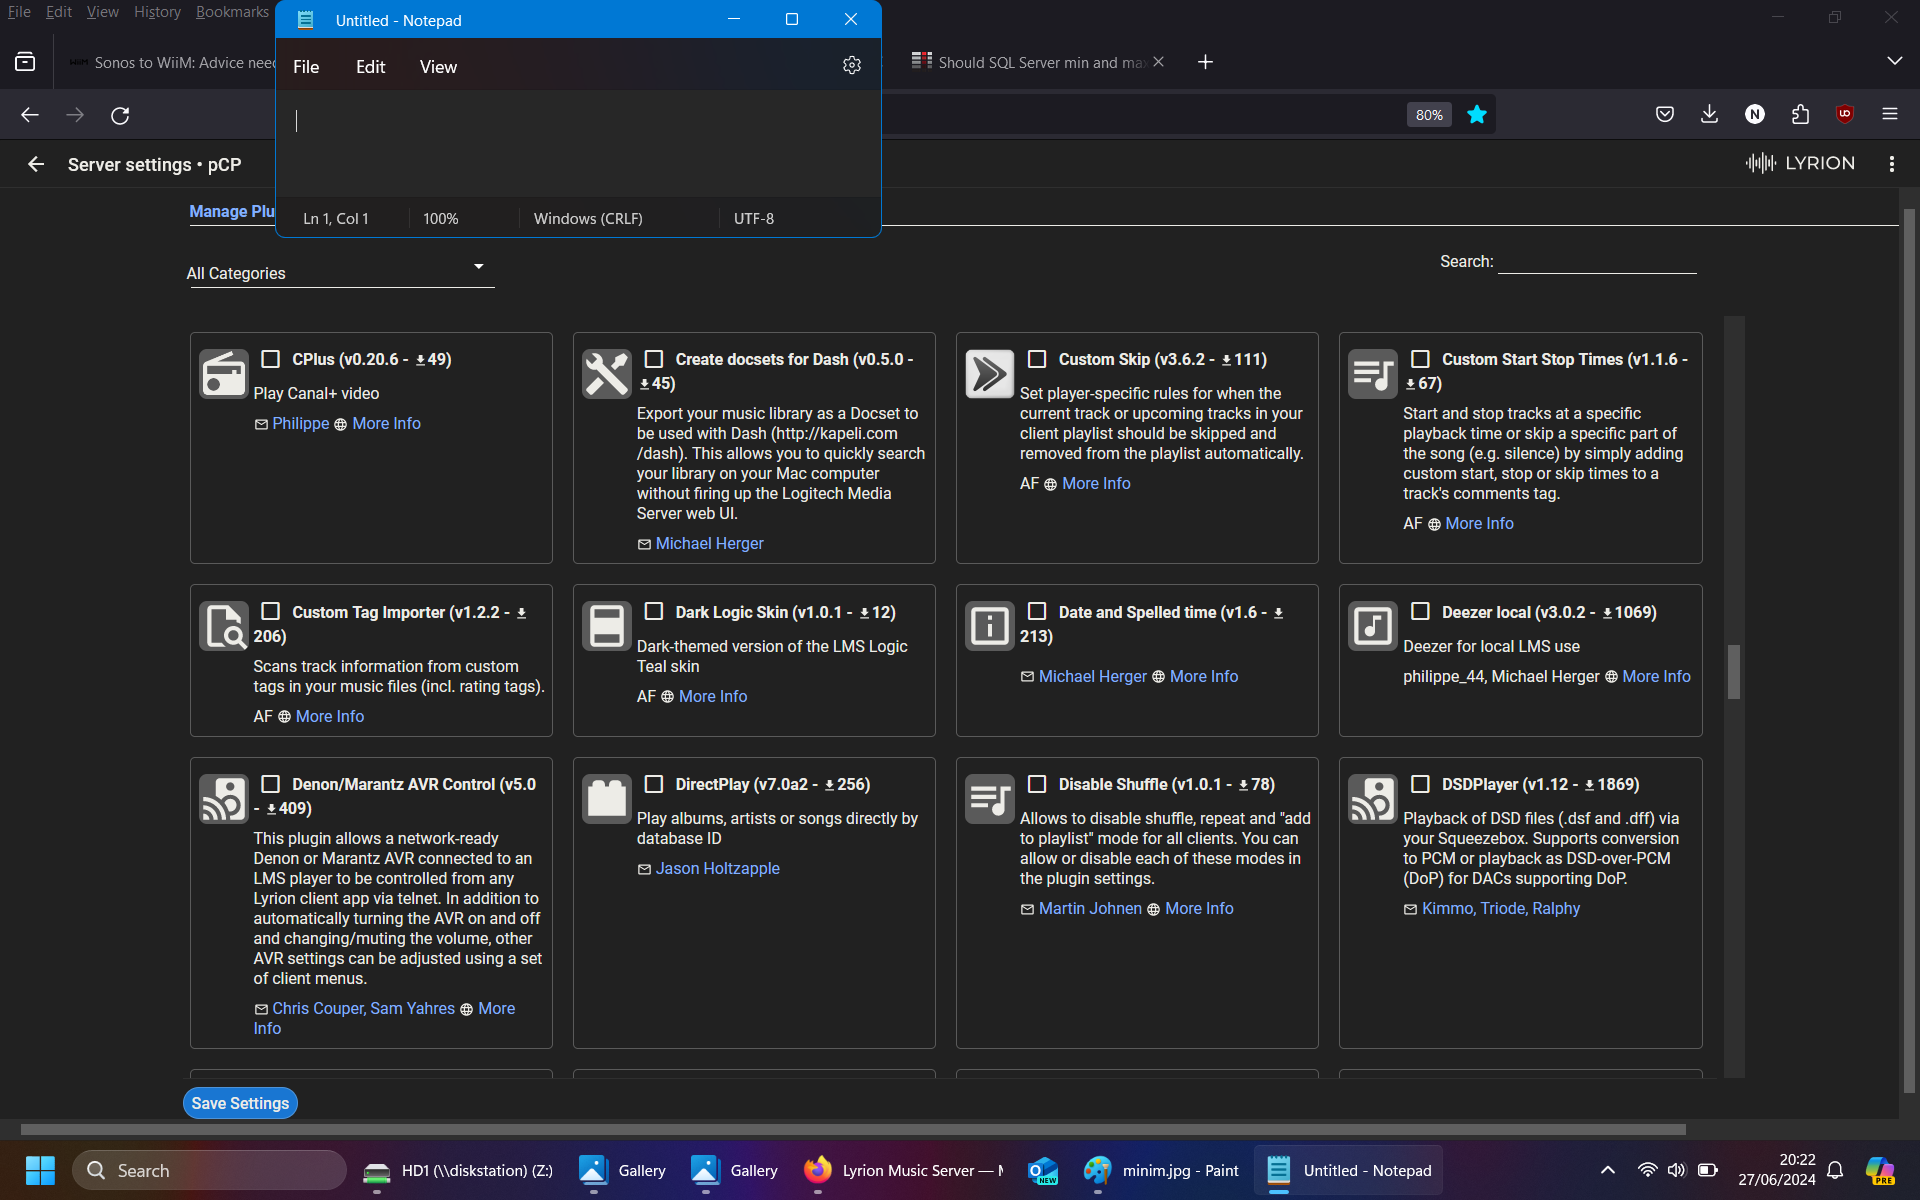Open Firefox hamburger application menu
This screenshot has width=1920, height=1200.
[1889, 115]
